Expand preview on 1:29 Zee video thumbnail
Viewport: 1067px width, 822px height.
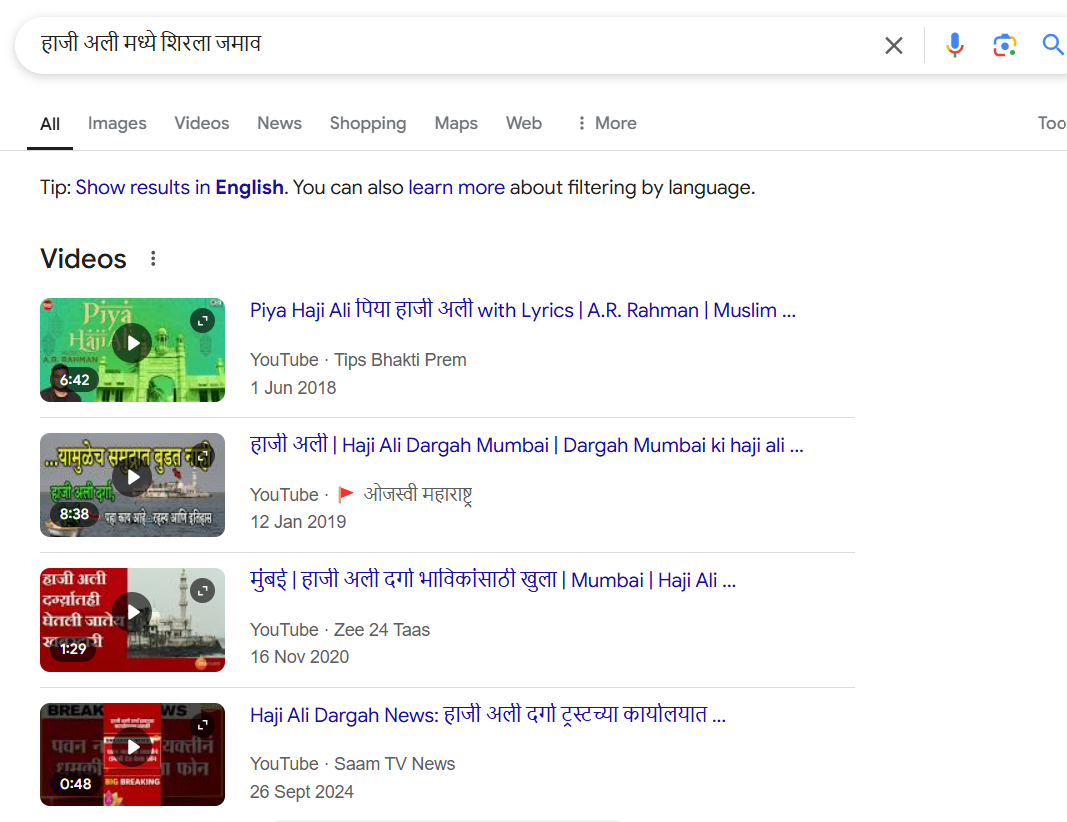click(202, 591)
